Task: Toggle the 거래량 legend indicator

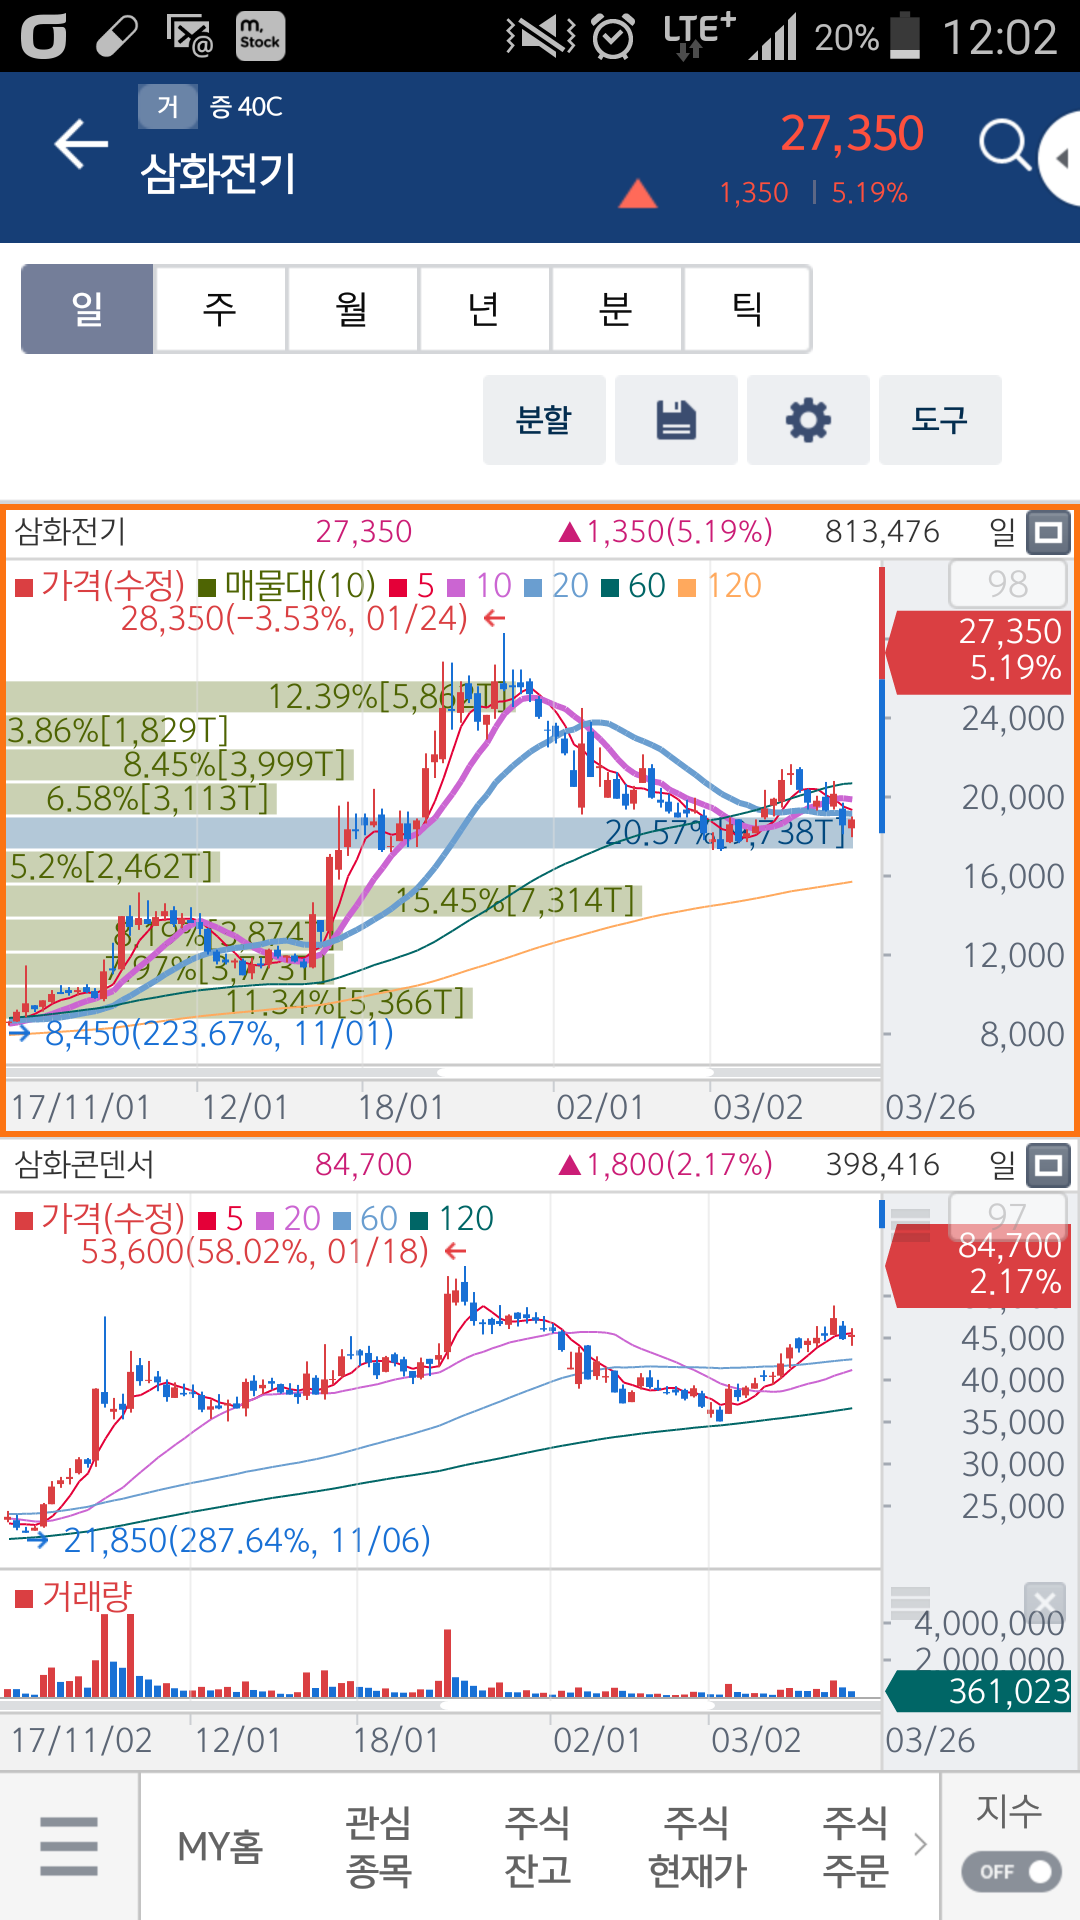Action: [x=74, y=1597]
